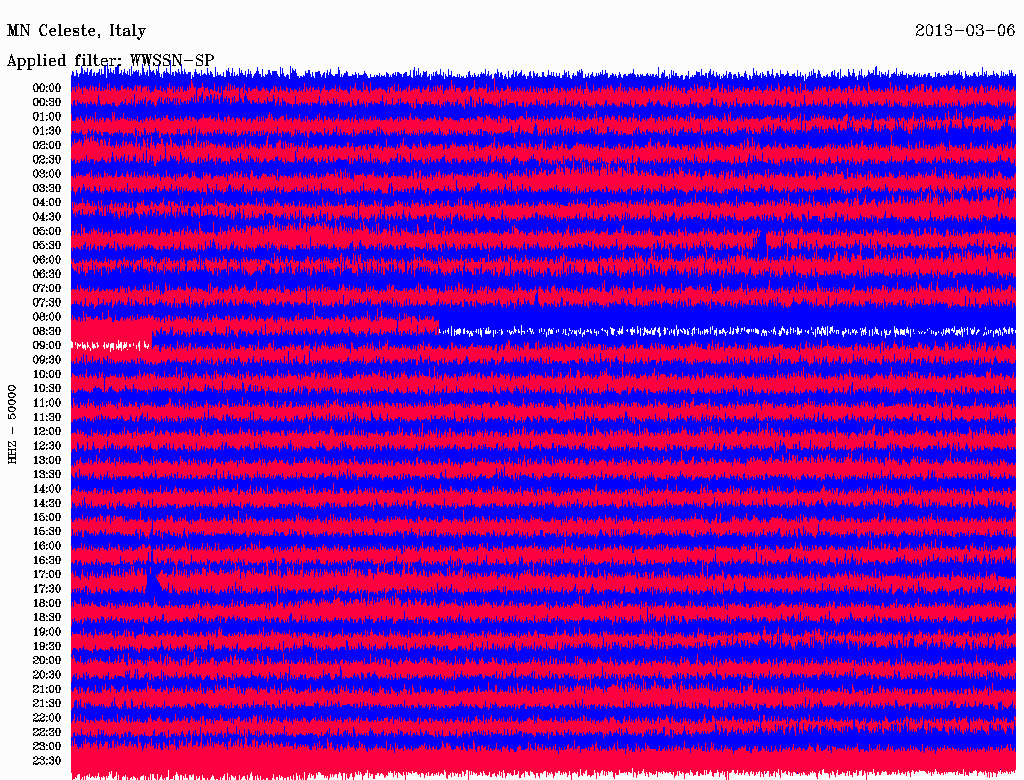Image resolution: width=1024 pixels, height=780 pixels.
Task: Select the 23:30 time label
Action: (47, 760)
